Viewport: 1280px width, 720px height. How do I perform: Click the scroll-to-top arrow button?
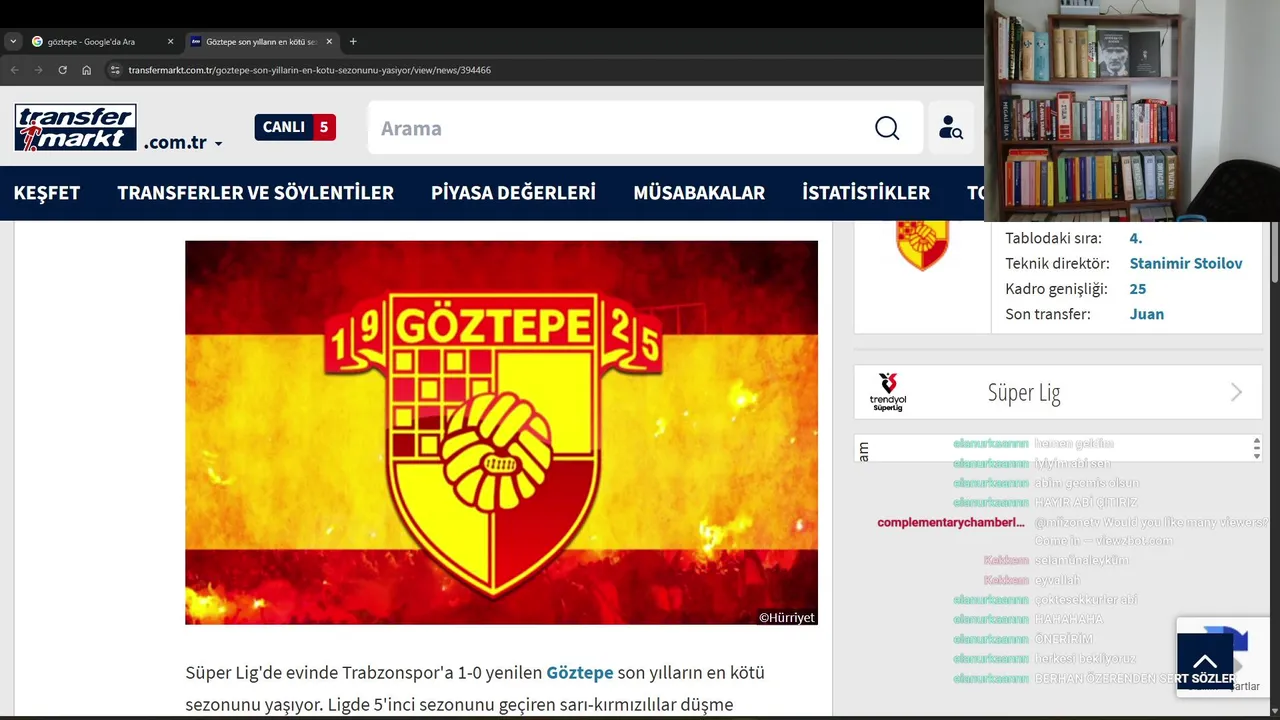click(x=1205, y=661)
